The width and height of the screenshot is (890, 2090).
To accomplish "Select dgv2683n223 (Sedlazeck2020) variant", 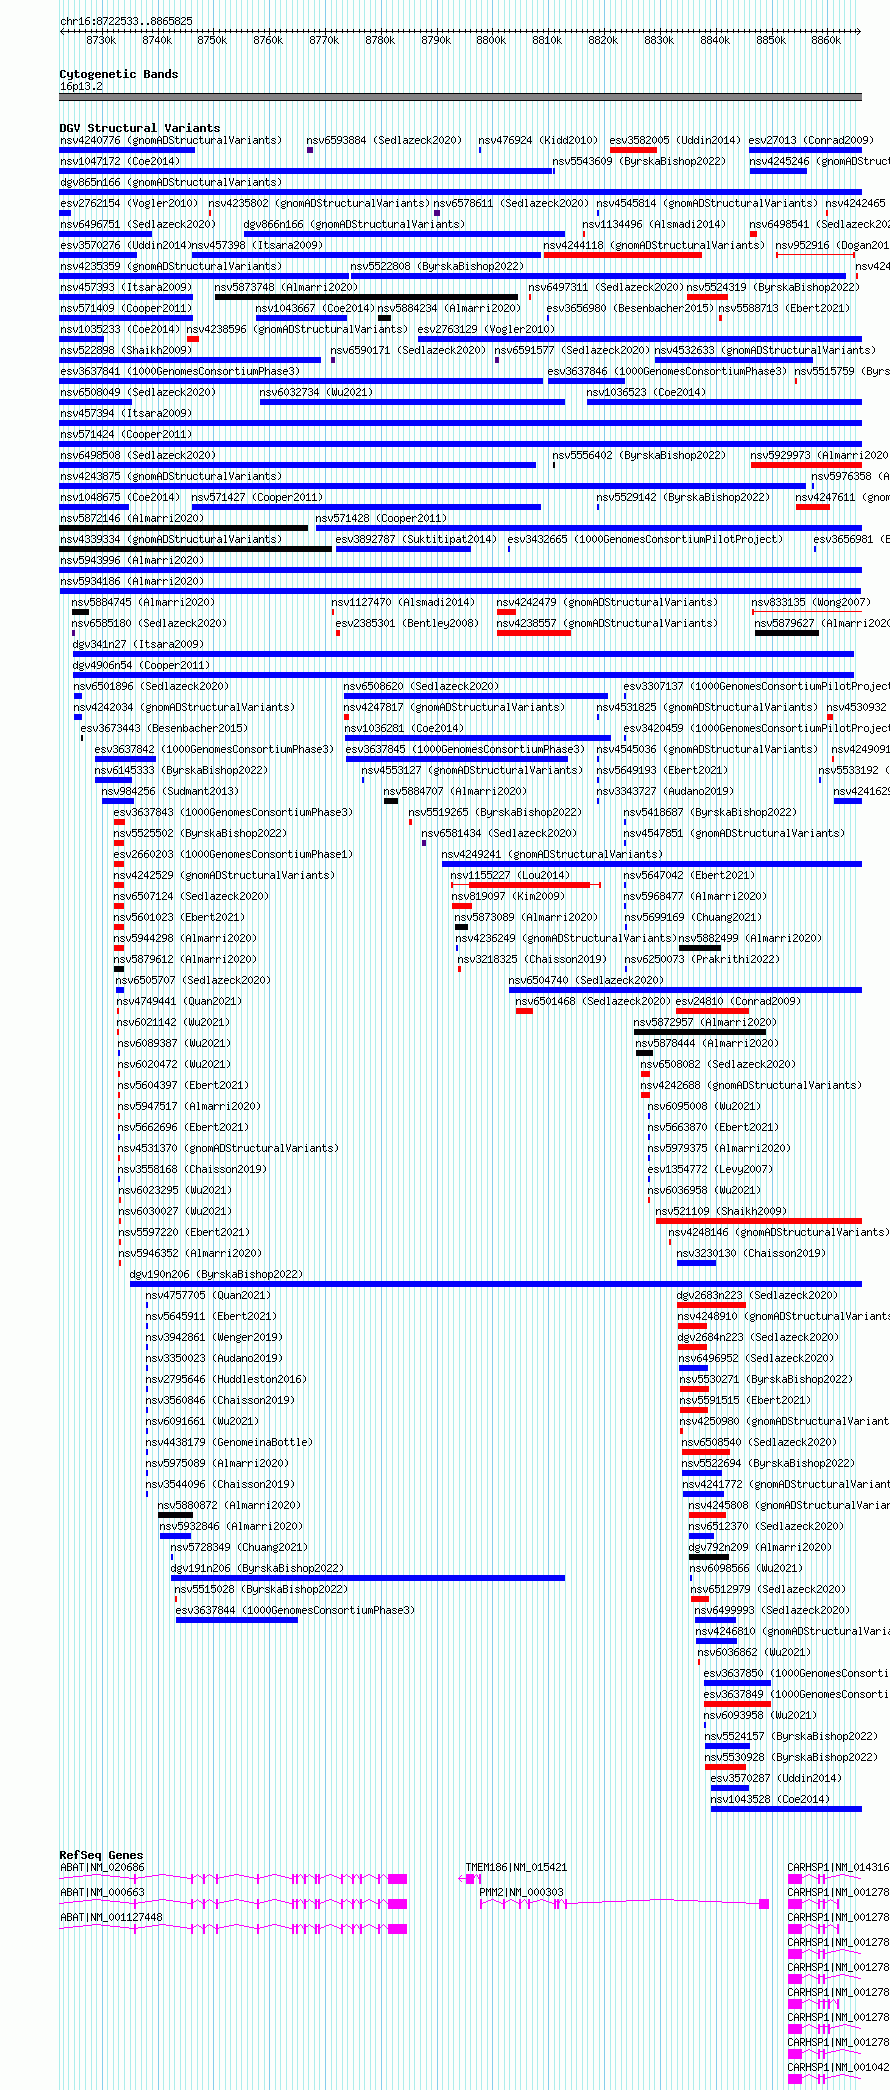I will [x=758, y=1295].
